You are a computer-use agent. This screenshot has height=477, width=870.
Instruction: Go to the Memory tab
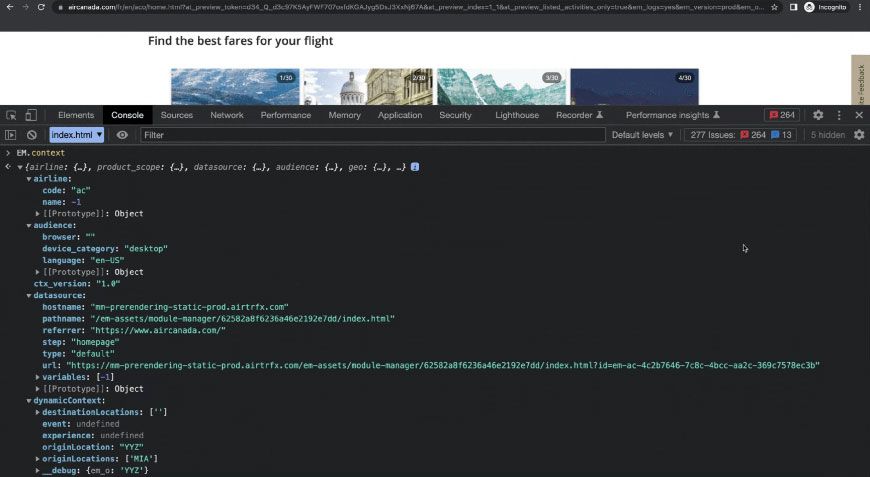tap(345, 115)
